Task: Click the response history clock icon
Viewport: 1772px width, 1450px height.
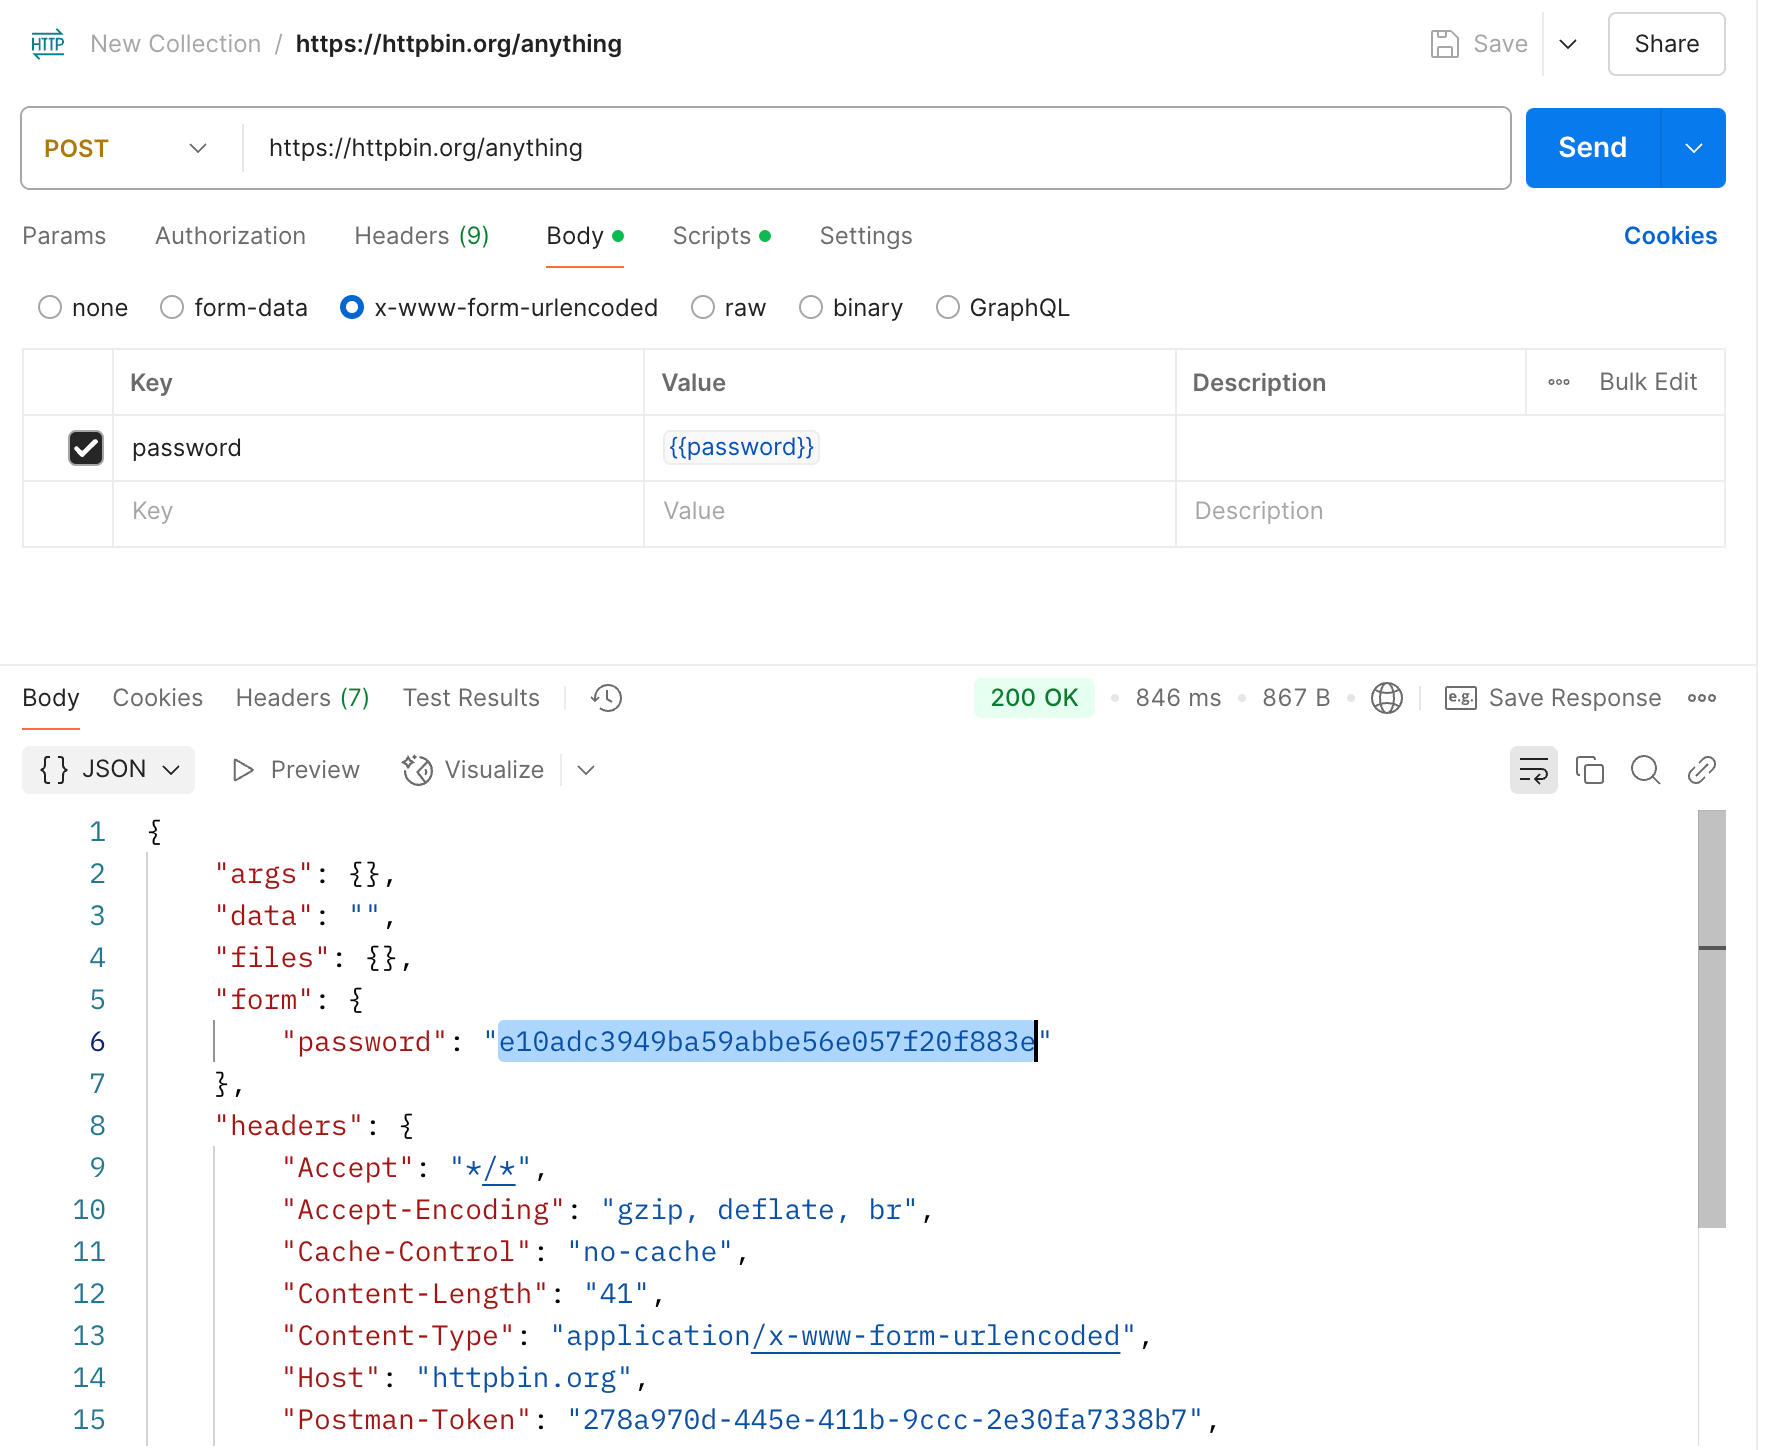Action: coord(607,698)
